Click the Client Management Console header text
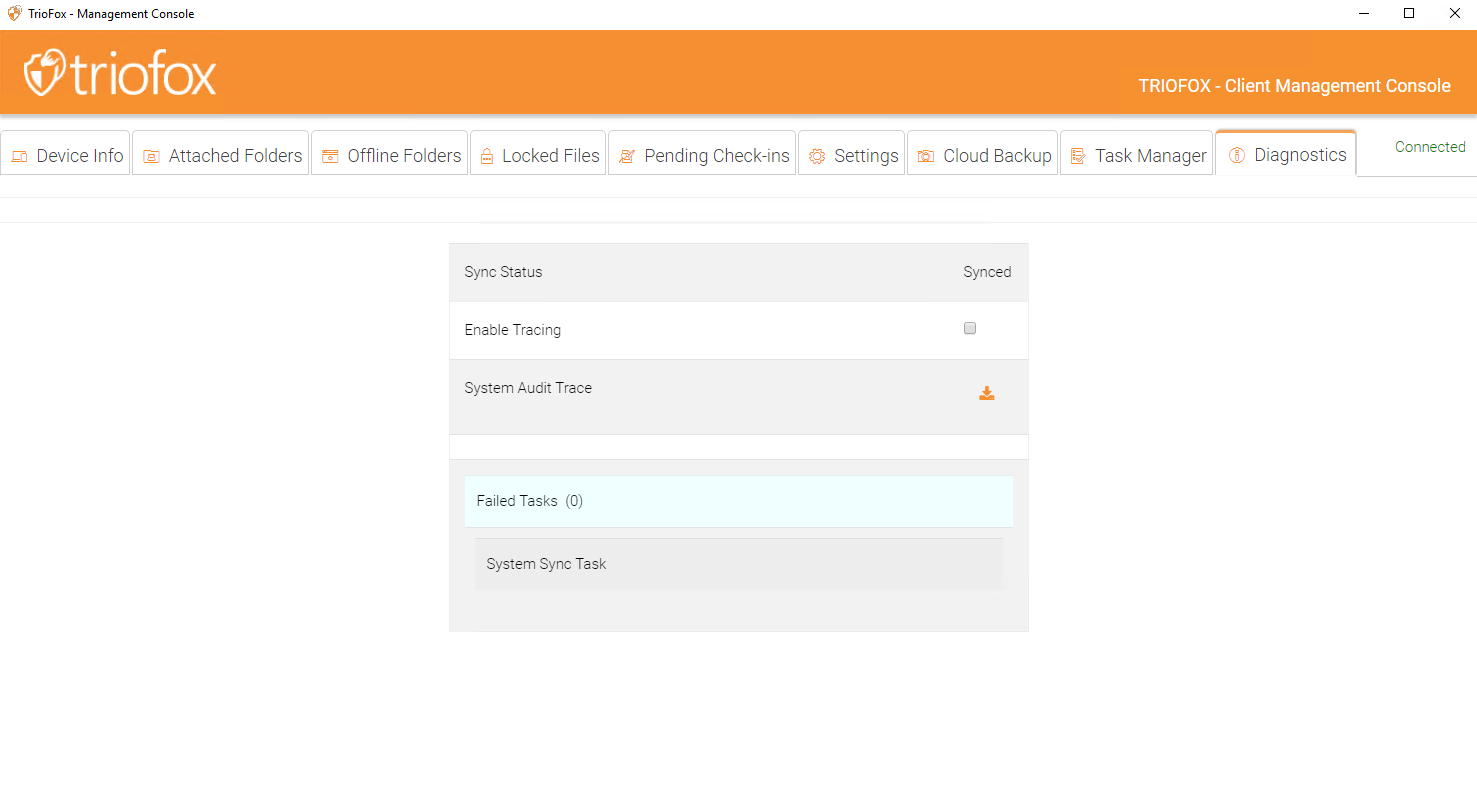The image size is (1477, 799). (1294, 86)
